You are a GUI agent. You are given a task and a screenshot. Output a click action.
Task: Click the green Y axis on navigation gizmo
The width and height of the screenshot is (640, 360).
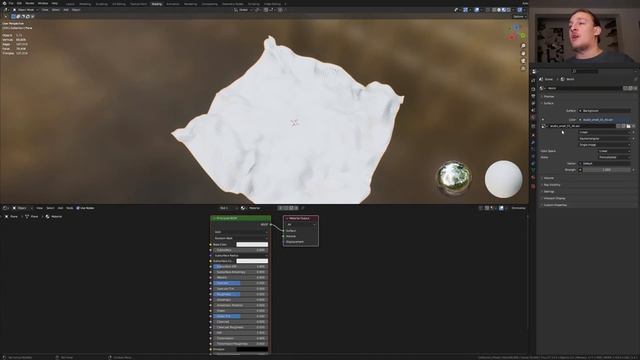click(x=522, y=36)
